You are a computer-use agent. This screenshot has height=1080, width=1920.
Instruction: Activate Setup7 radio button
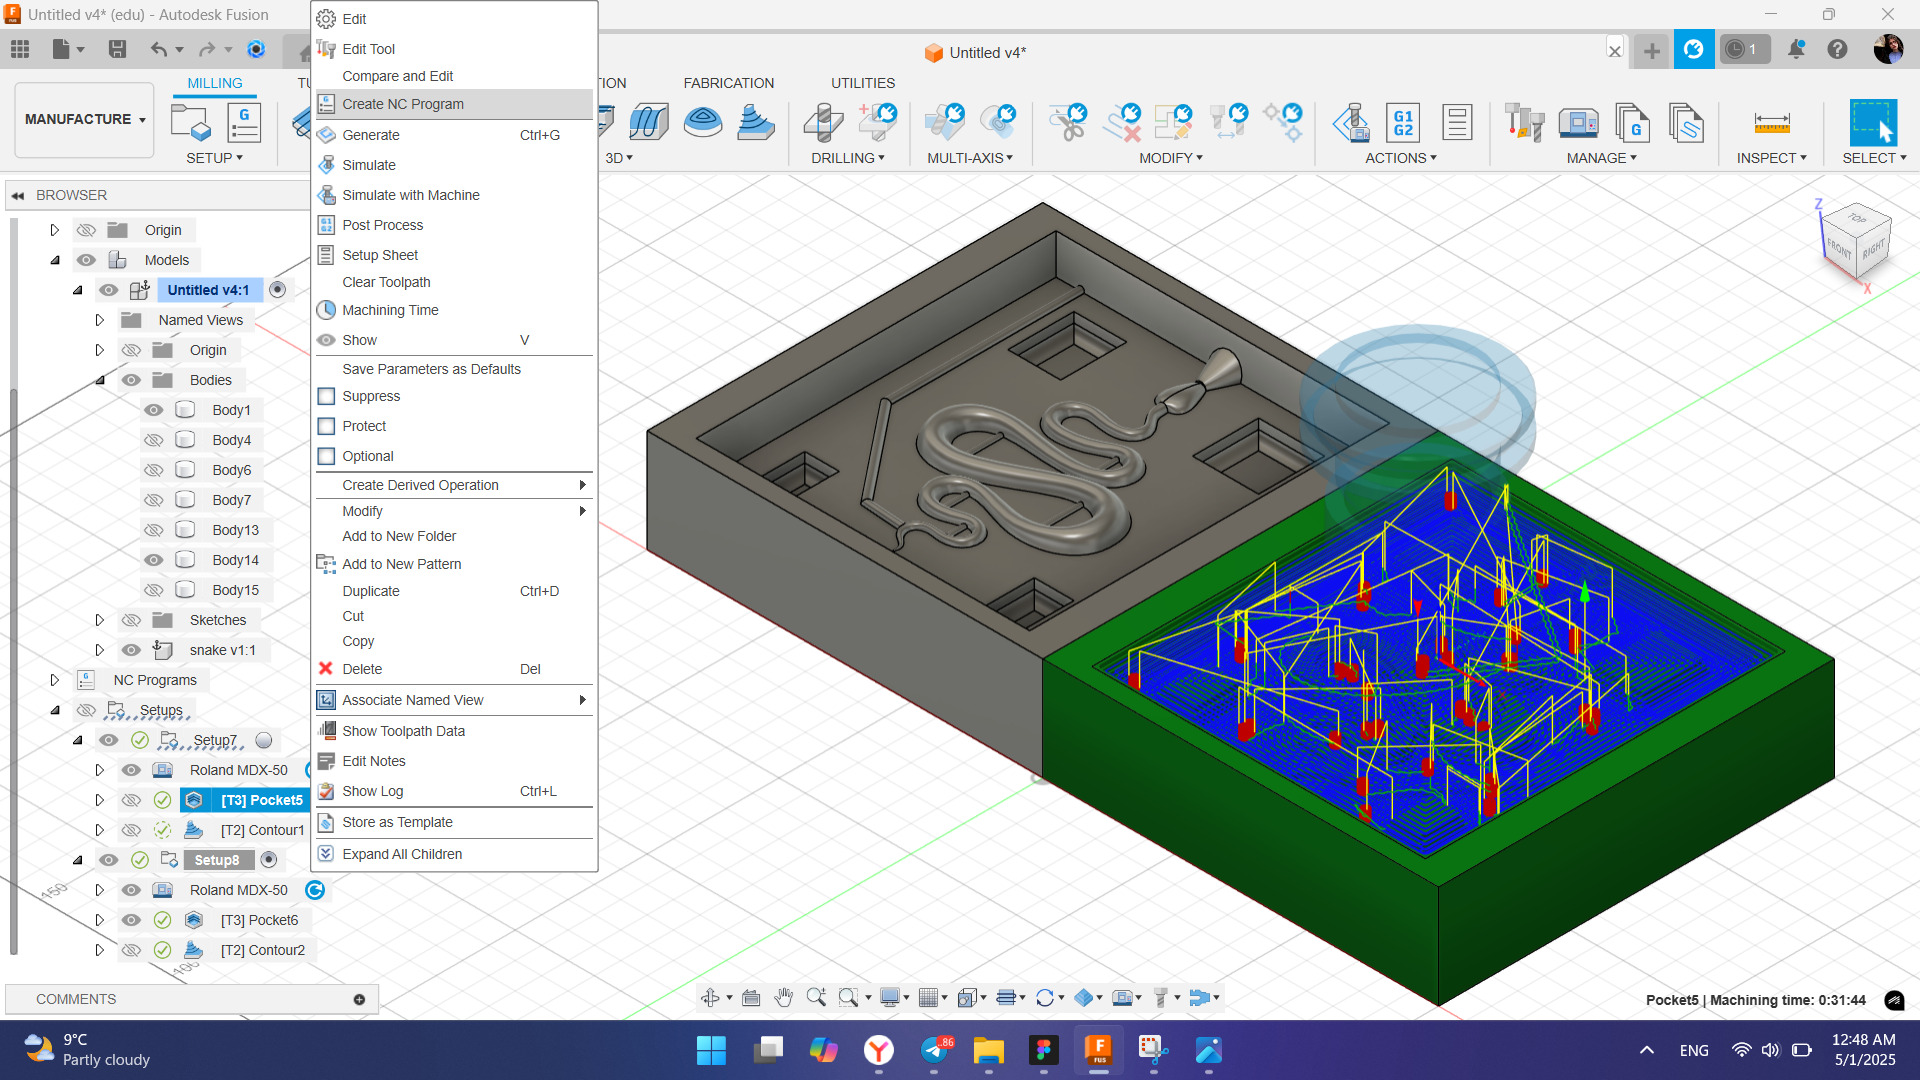(264, 740)
